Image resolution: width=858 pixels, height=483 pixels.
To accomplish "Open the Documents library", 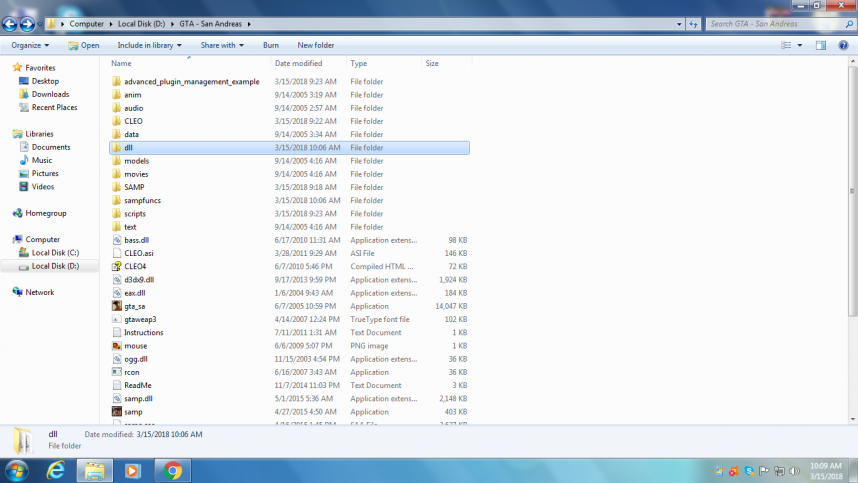I will tap(50, 147).
